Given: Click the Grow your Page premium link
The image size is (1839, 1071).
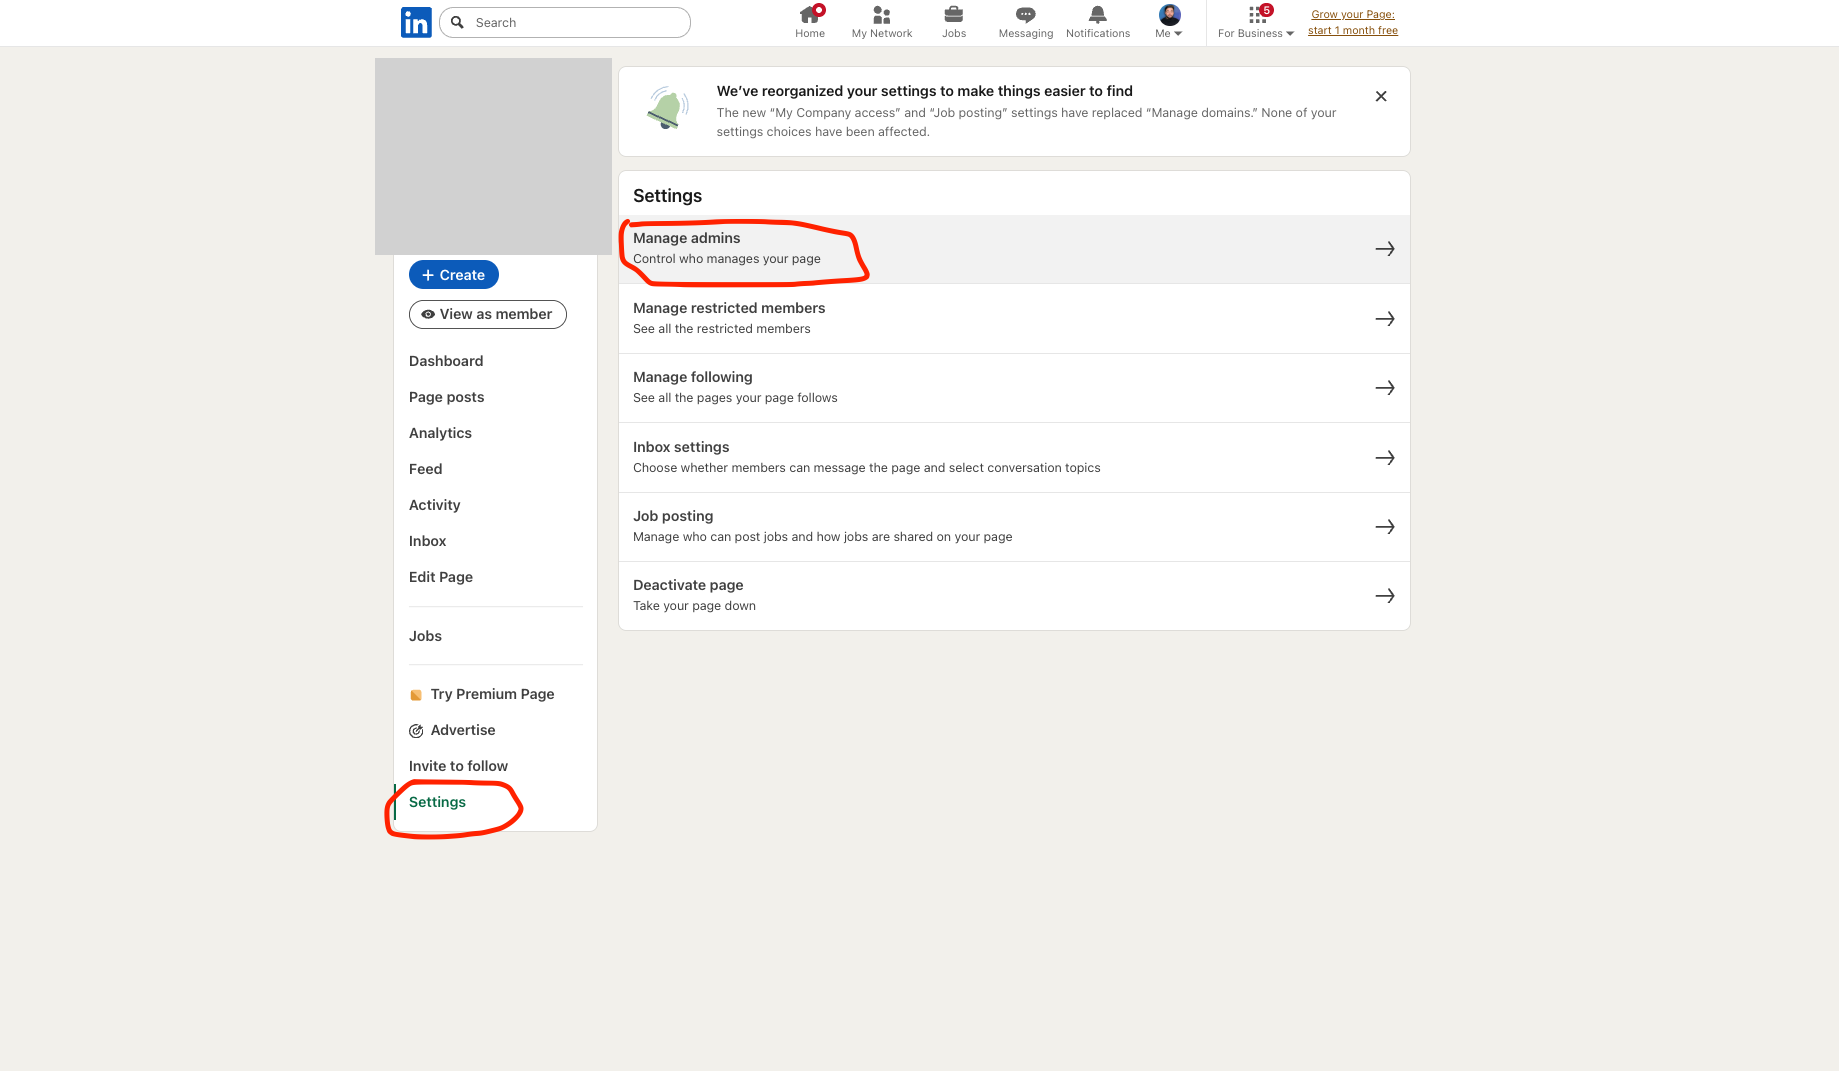Looking at the screenshot, I should tap(1353, 22).
